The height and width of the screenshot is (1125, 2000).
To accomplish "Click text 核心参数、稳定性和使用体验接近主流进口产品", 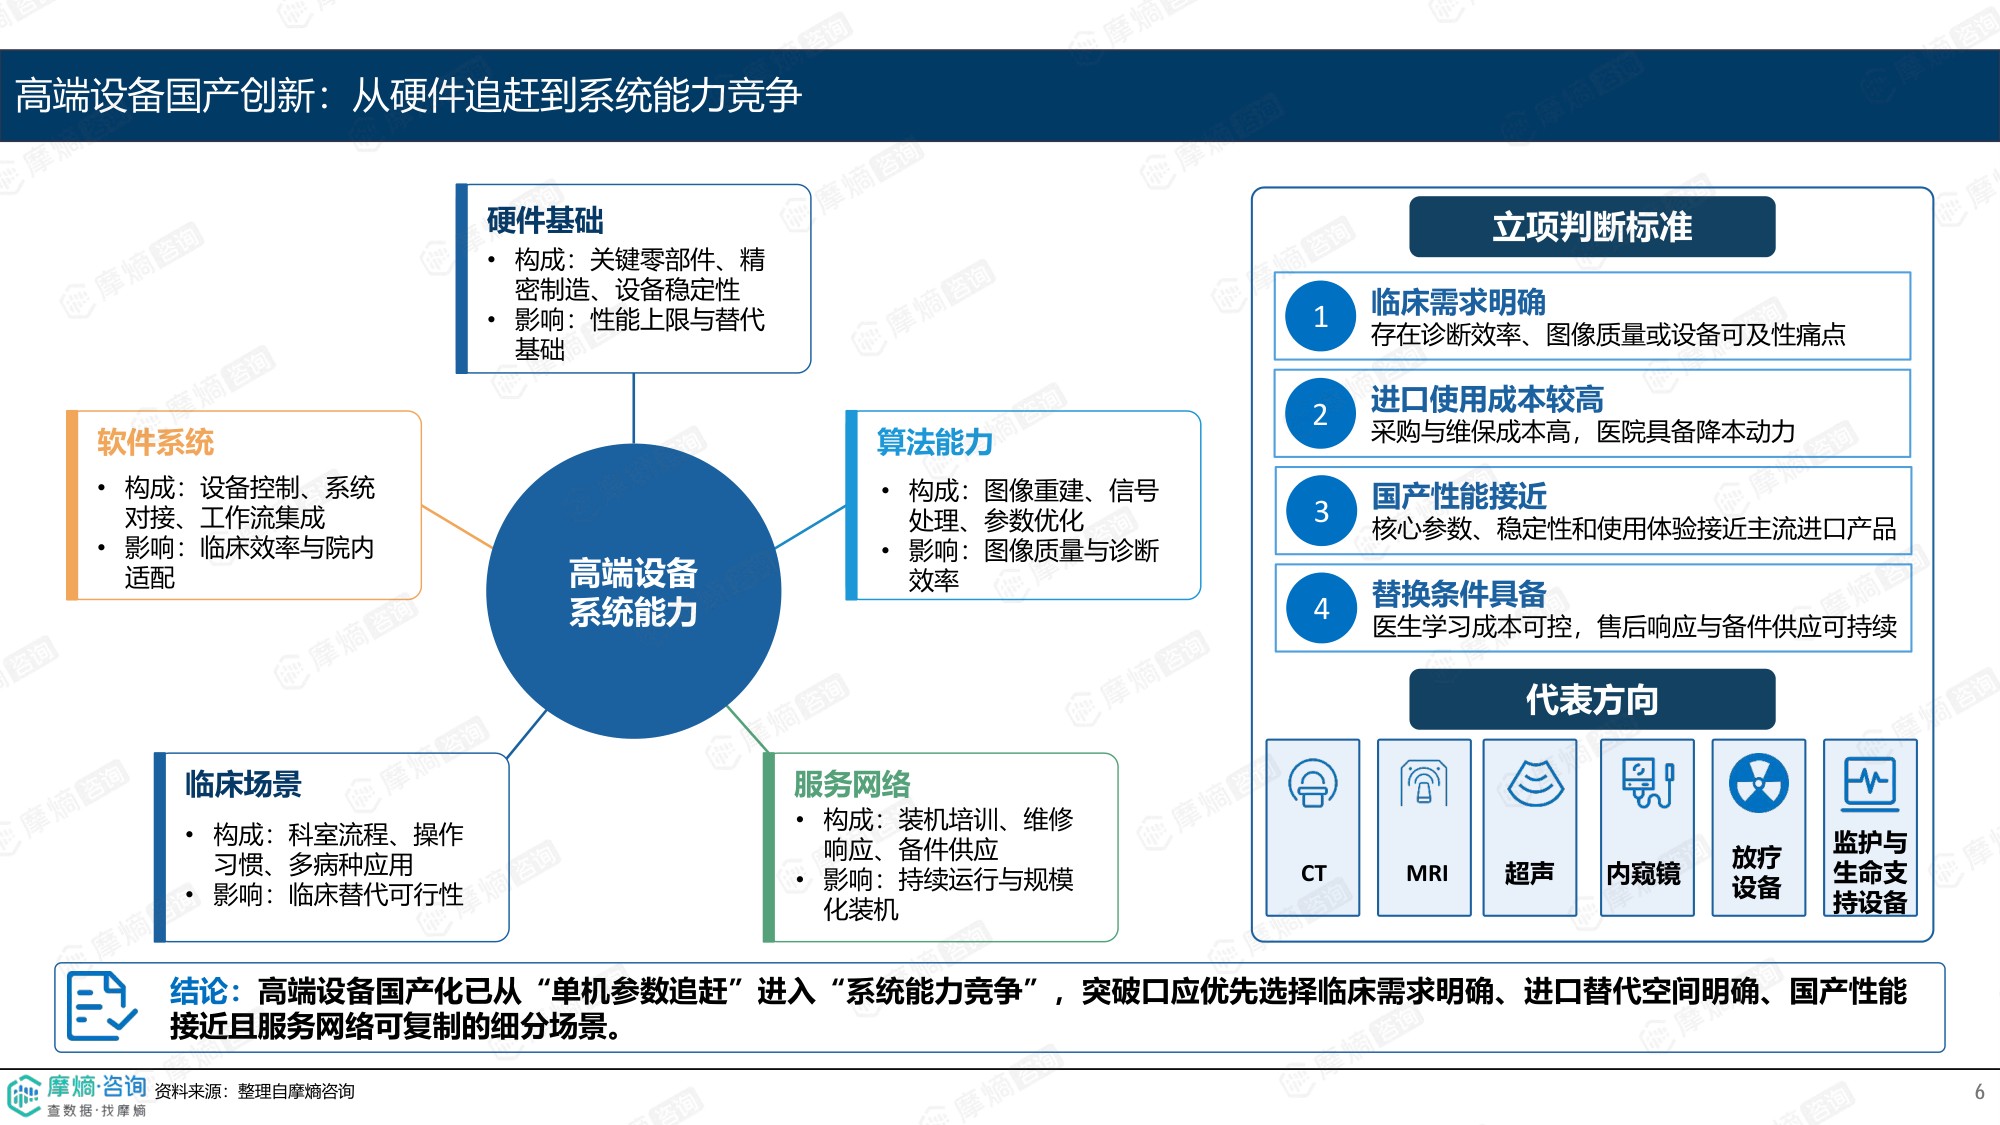I will [x=1634, y=528].
